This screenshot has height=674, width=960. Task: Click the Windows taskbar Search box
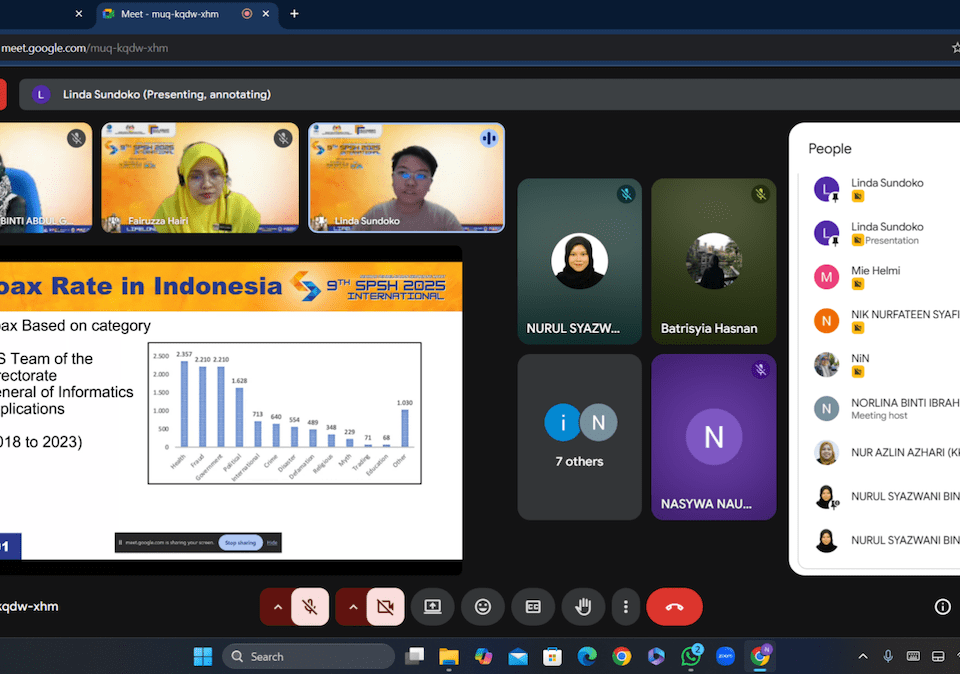pos(308,656)
